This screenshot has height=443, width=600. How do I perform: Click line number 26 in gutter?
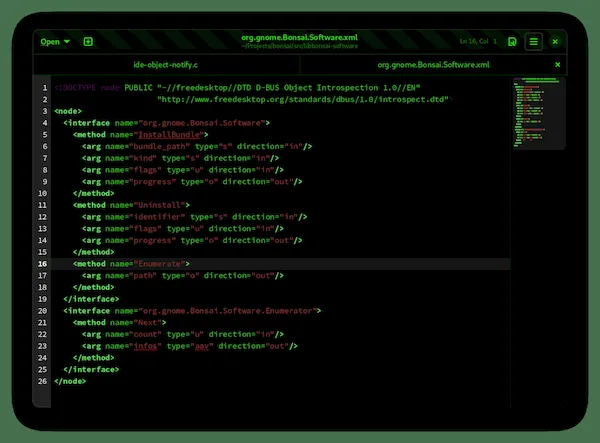click(x=42, y=381)
